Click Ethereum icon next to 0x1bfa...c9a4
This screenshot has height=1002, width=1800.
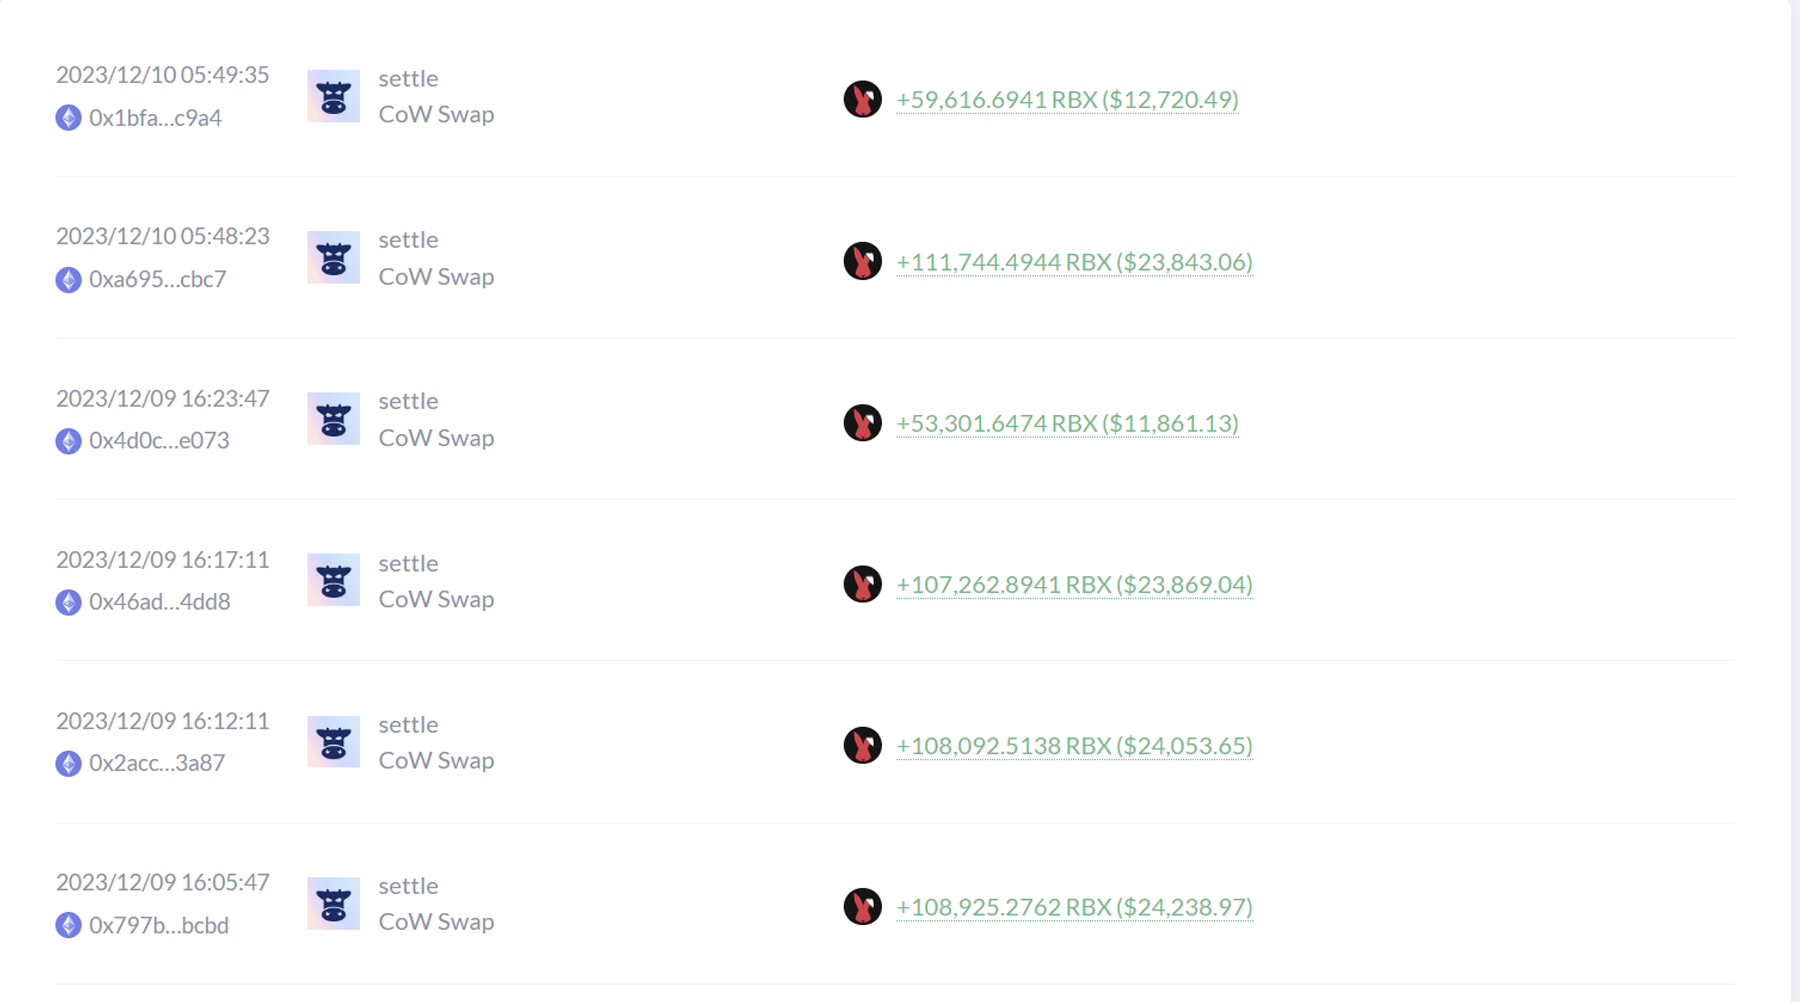68,118
